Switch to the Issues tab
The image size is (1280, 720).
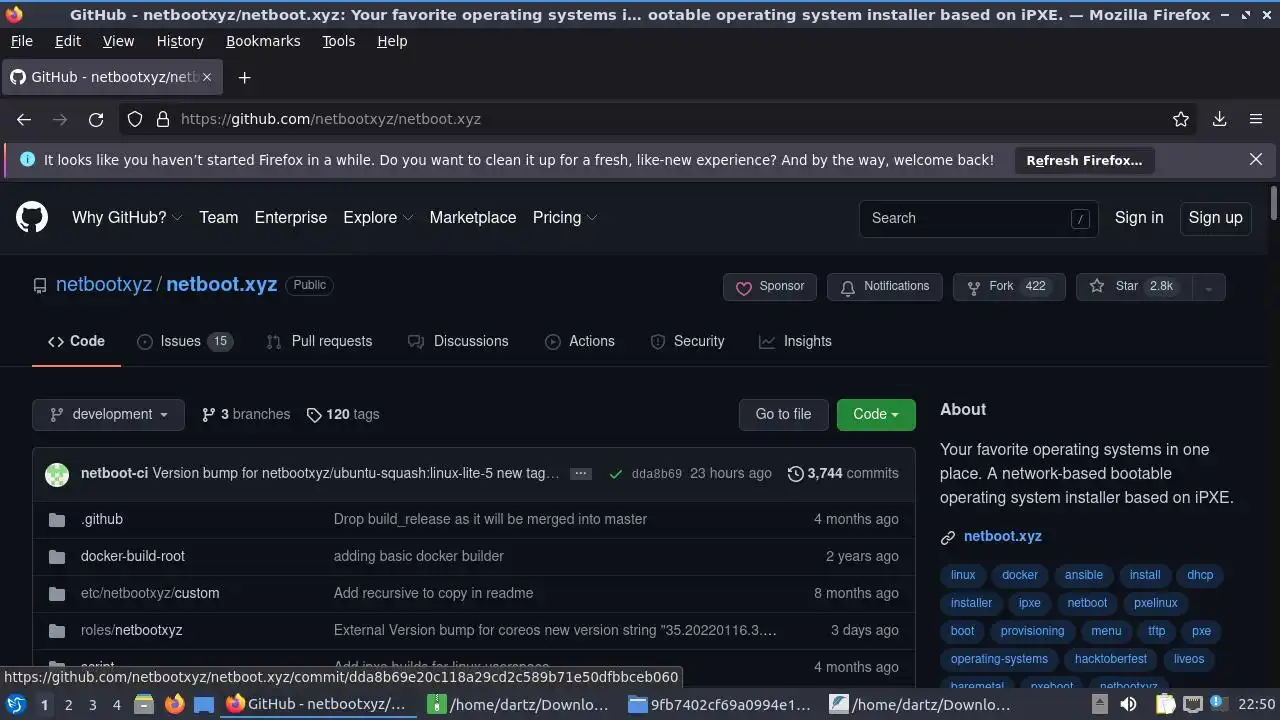184,341
